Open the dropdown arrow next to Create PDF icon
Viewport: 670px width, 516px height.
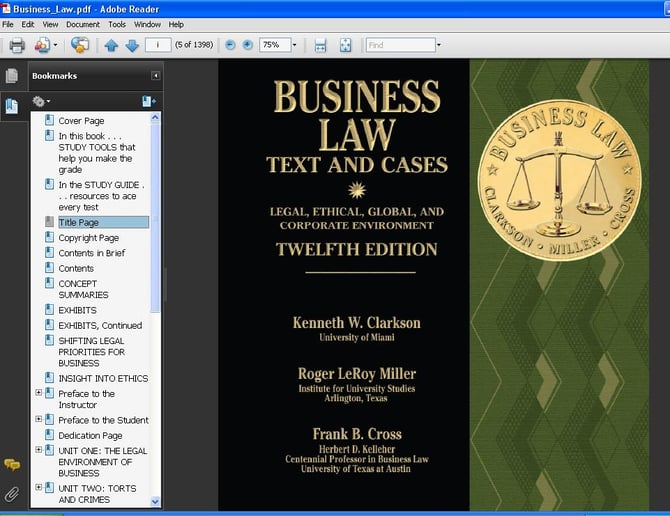[56, 45]
